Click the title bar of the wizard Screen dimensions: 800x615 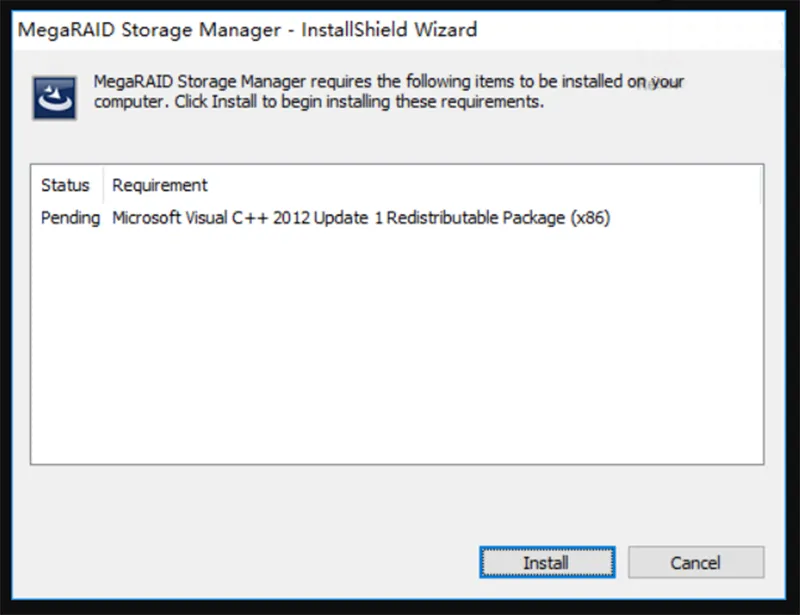[400, 30]
